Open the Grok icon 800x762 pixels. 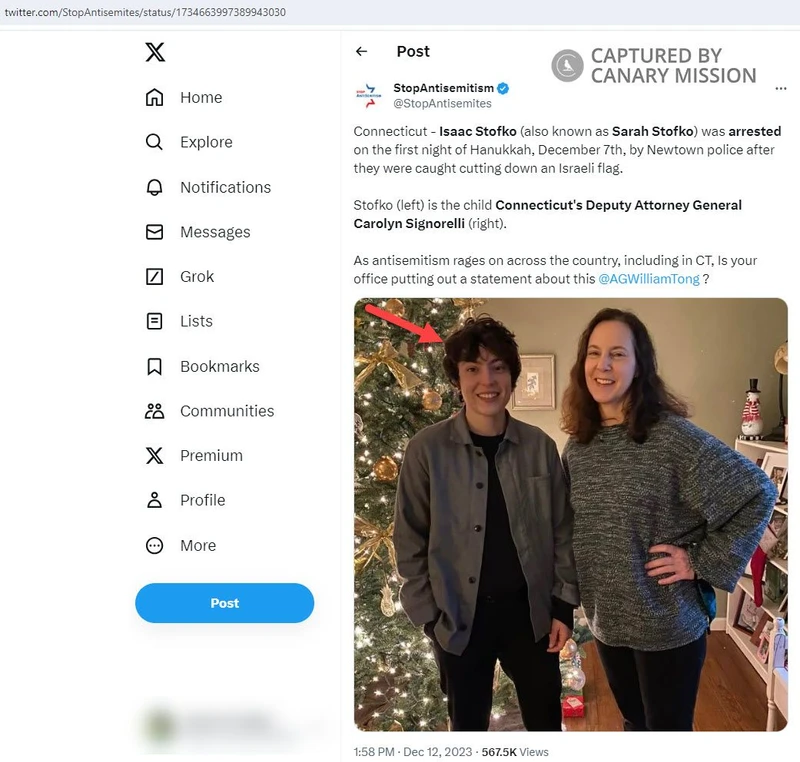coord(154,276)
